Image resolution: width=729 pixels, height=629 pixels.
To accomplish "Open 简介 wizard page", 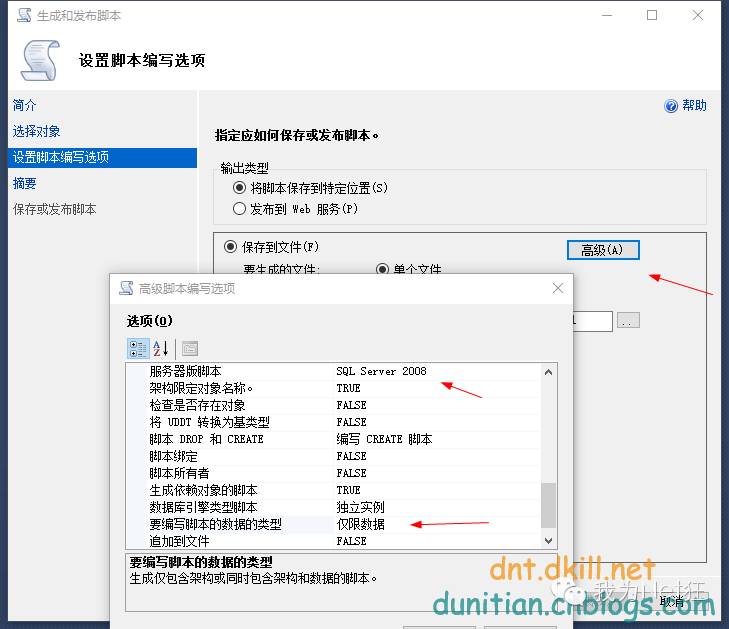I will click(24, 105).
